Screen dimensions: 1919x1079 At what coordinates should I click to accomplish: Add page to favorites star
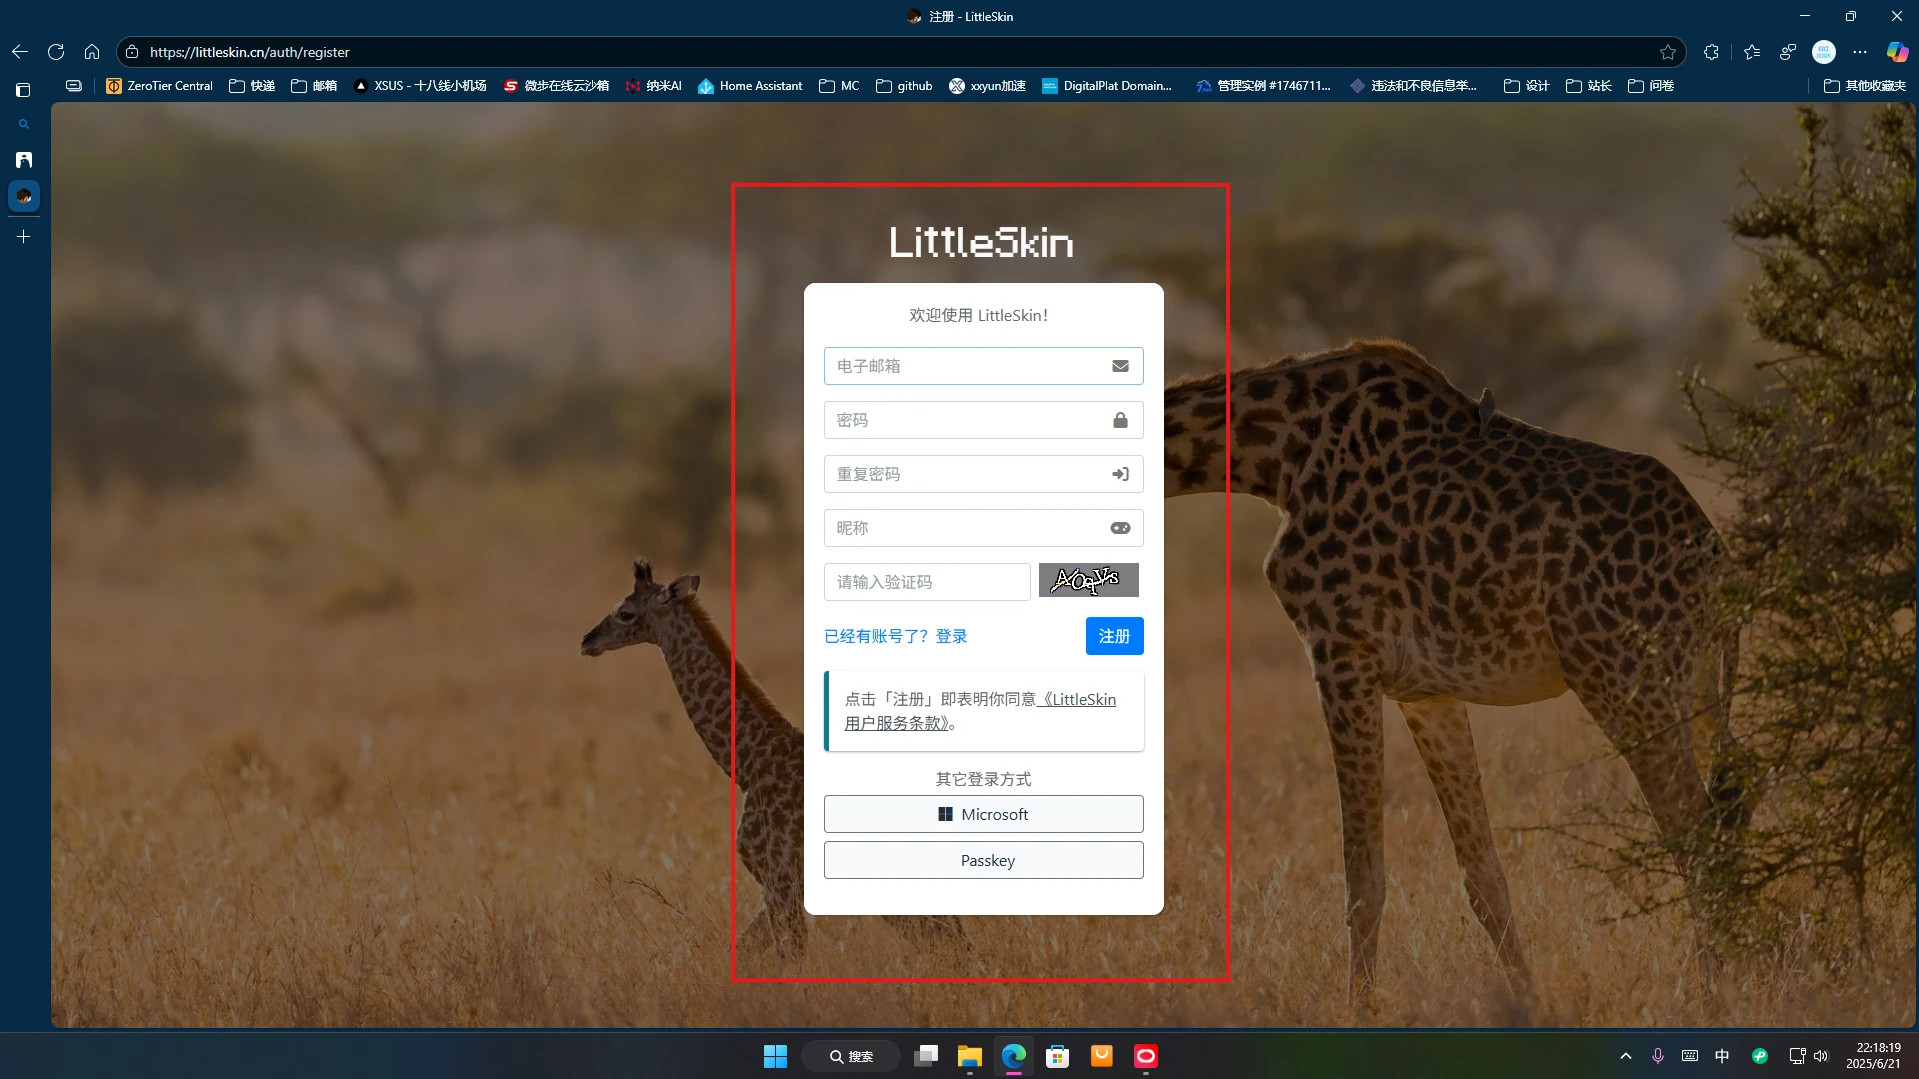pos(1667,52)
